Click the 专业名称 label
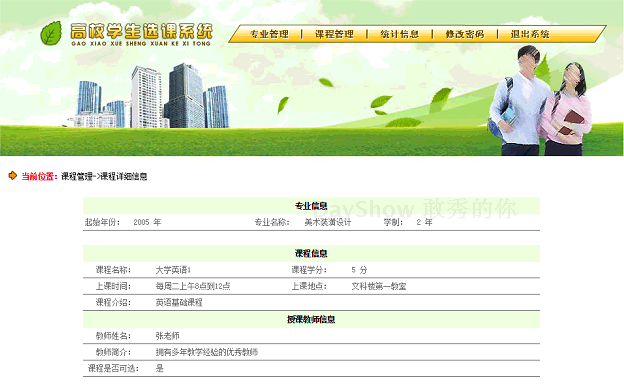 tap(272, 222)
